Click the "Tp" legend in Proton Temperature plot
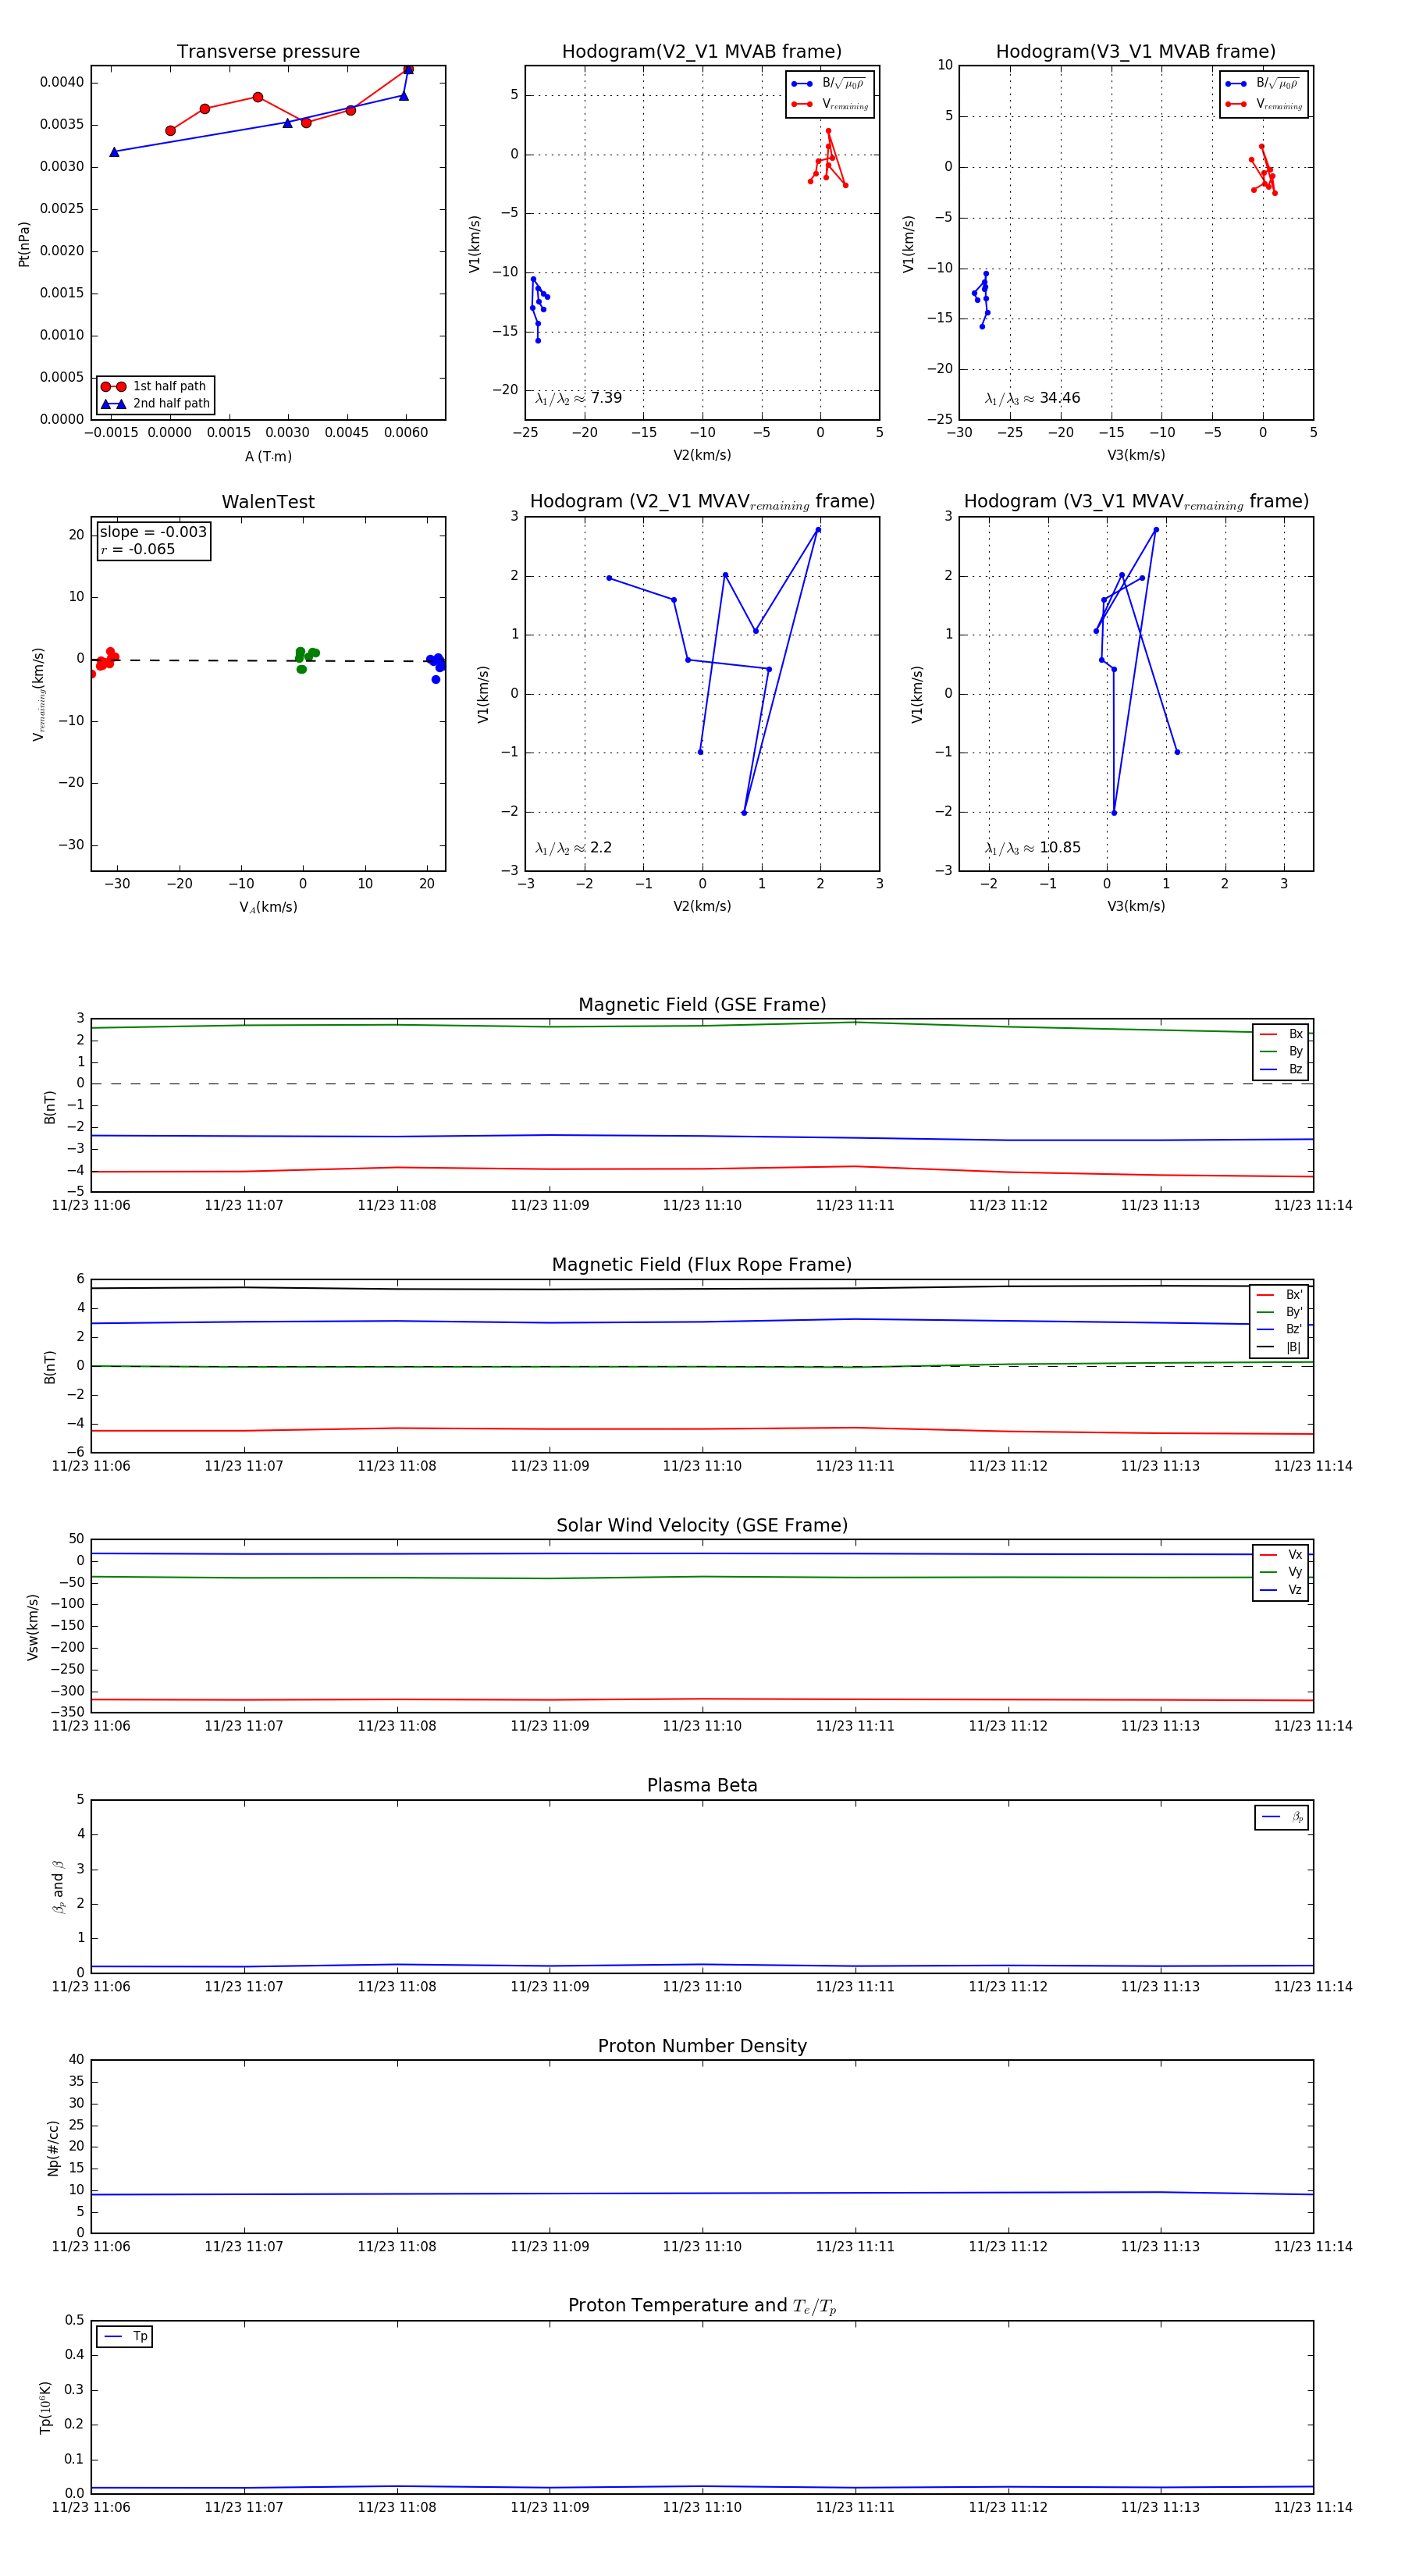The width and height of the screenshot is (1405, 2576). (124, 2337)
